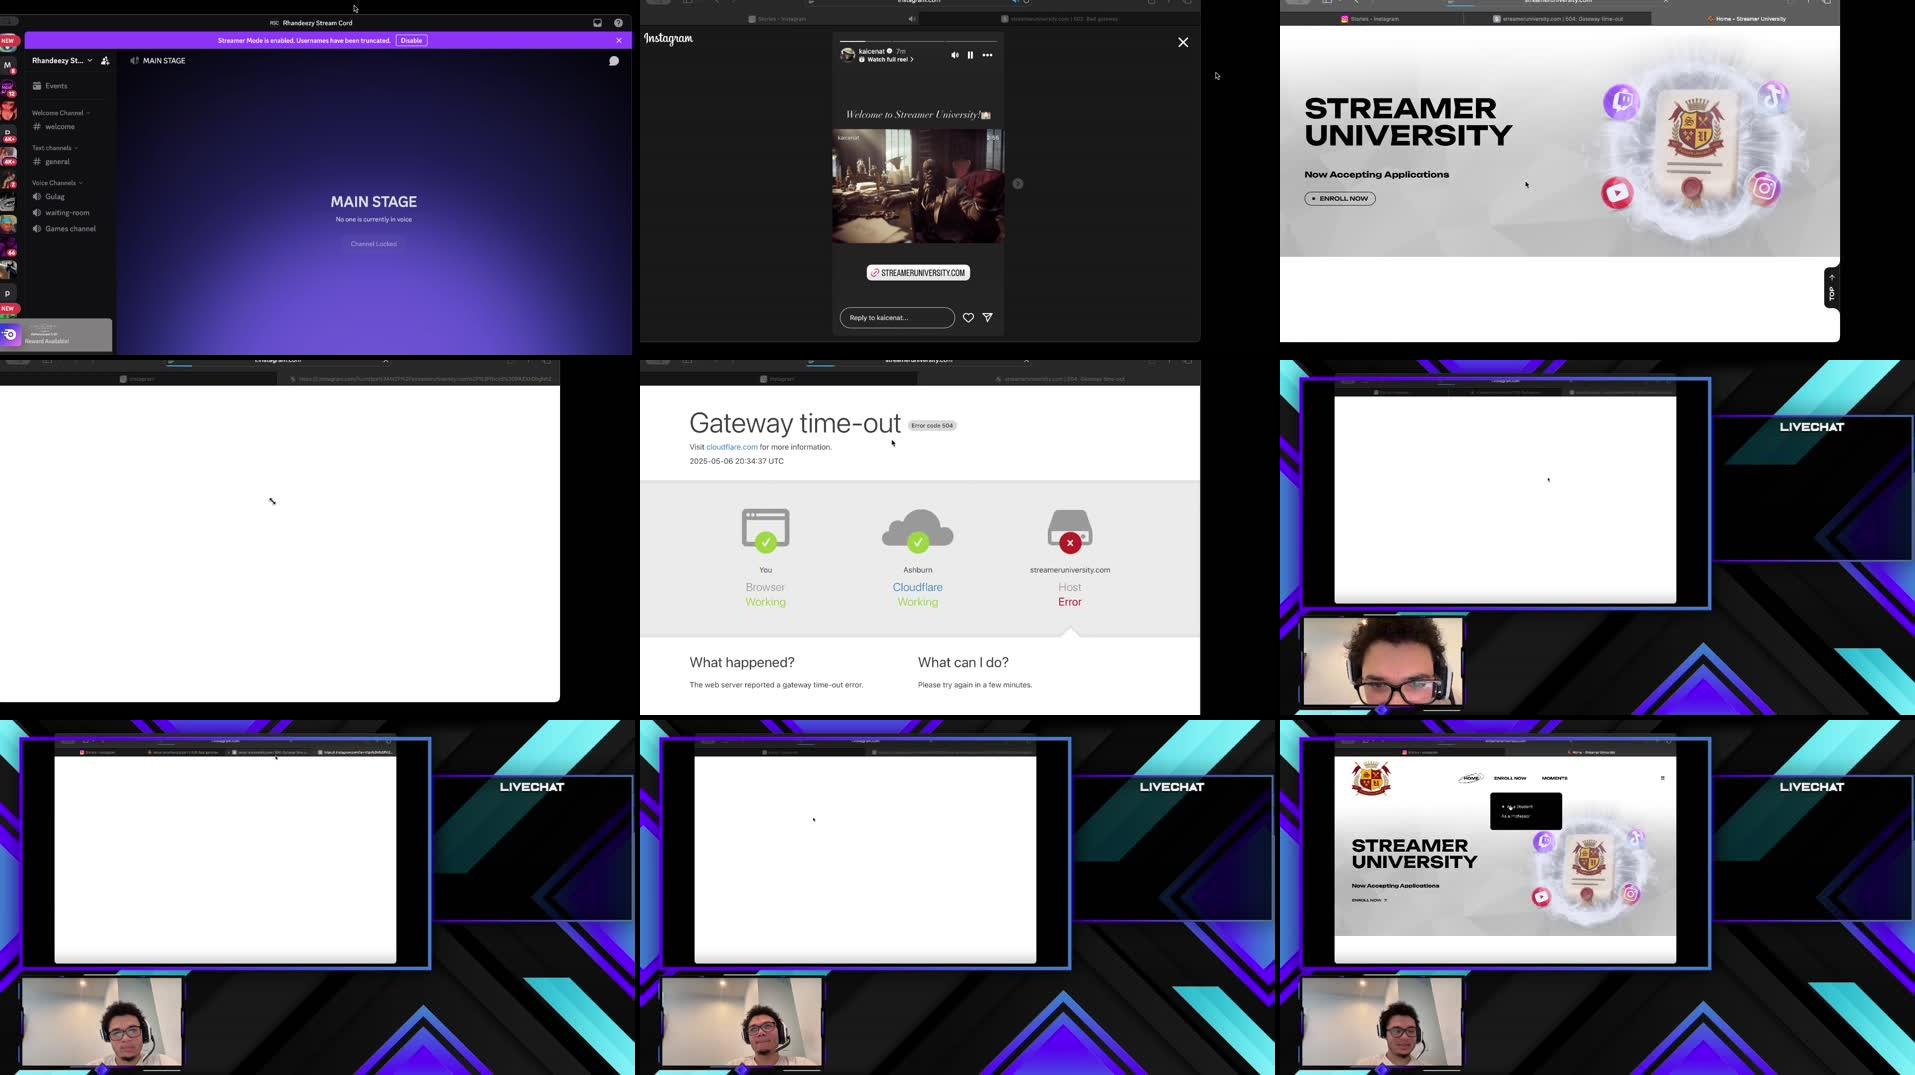Open hamburger menu on streamed site

(x=1662, y=778)
